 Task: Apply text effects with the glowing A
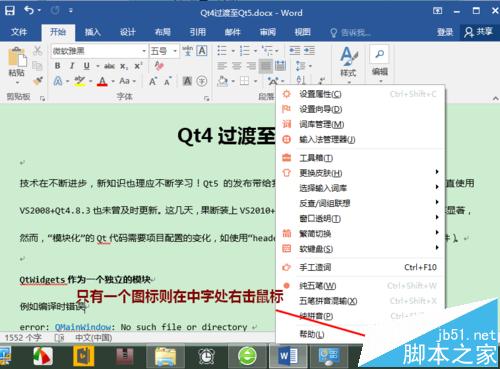point(58,81)
